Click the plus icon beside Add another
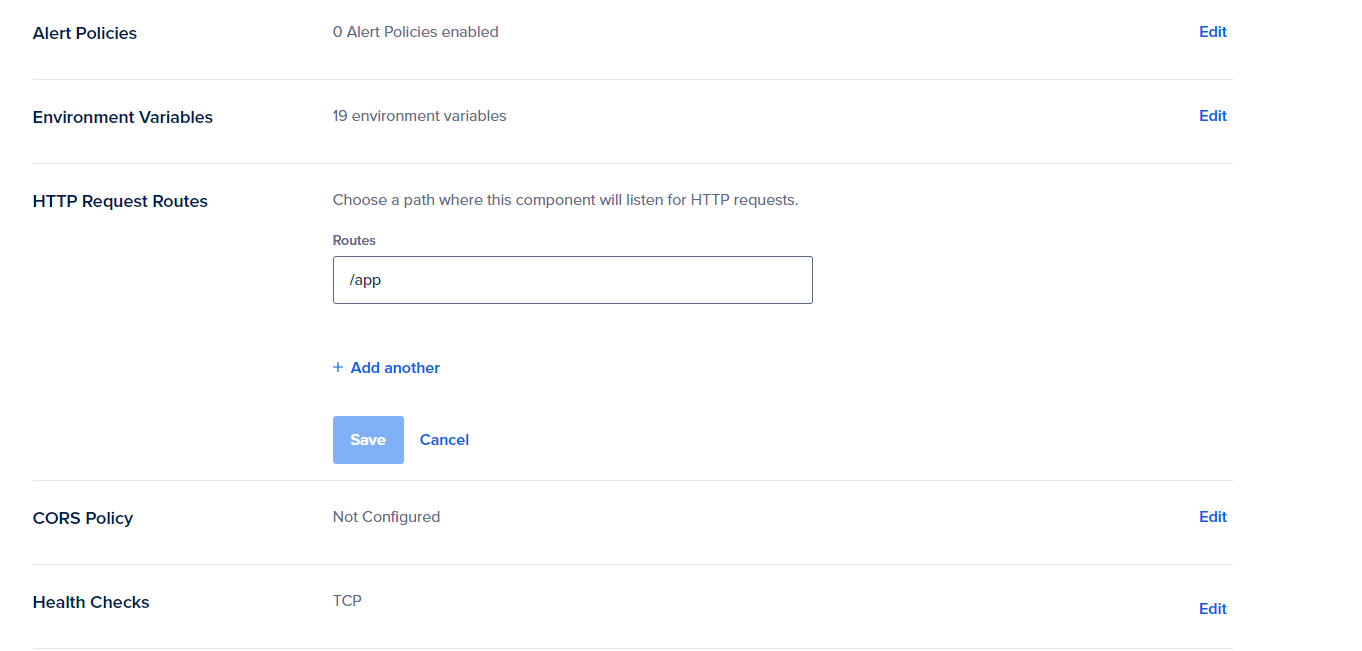1362x651 pixels. 338,368
